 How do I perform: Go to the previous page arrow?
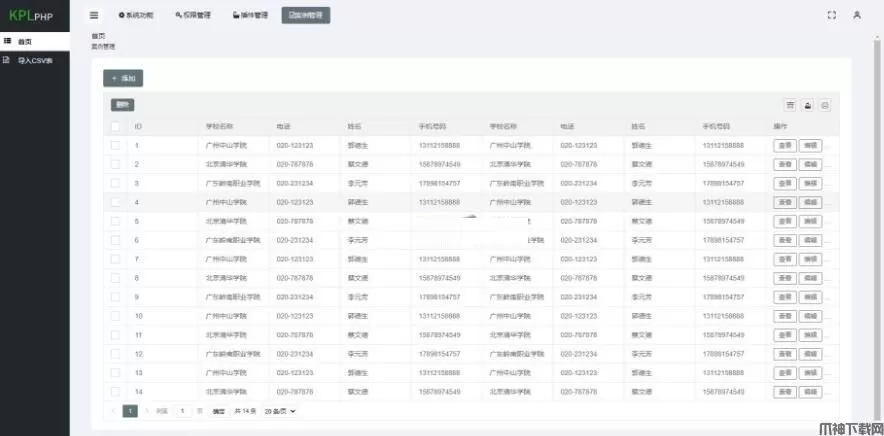point(114,411)
